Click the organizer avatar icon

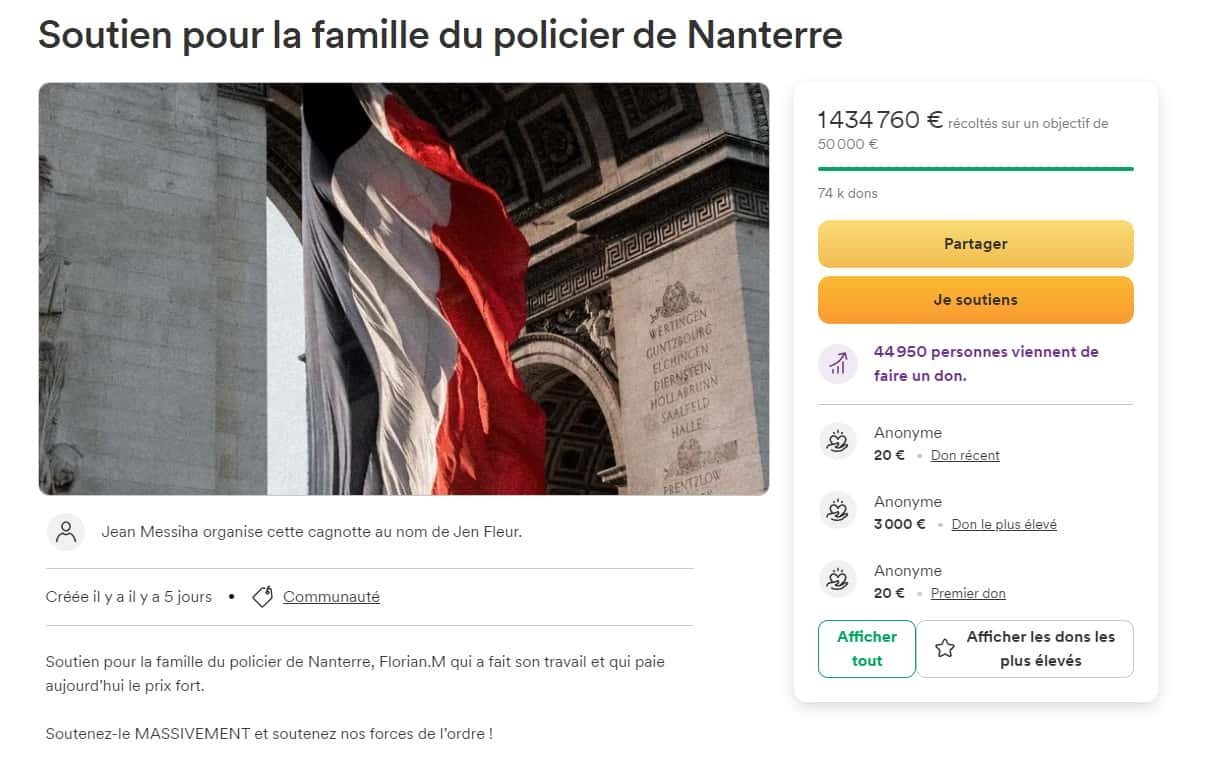[x=66, y=532]
